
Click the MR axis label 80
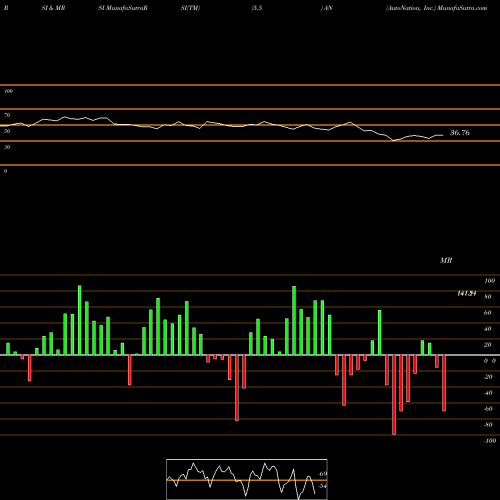coord(488,297)
